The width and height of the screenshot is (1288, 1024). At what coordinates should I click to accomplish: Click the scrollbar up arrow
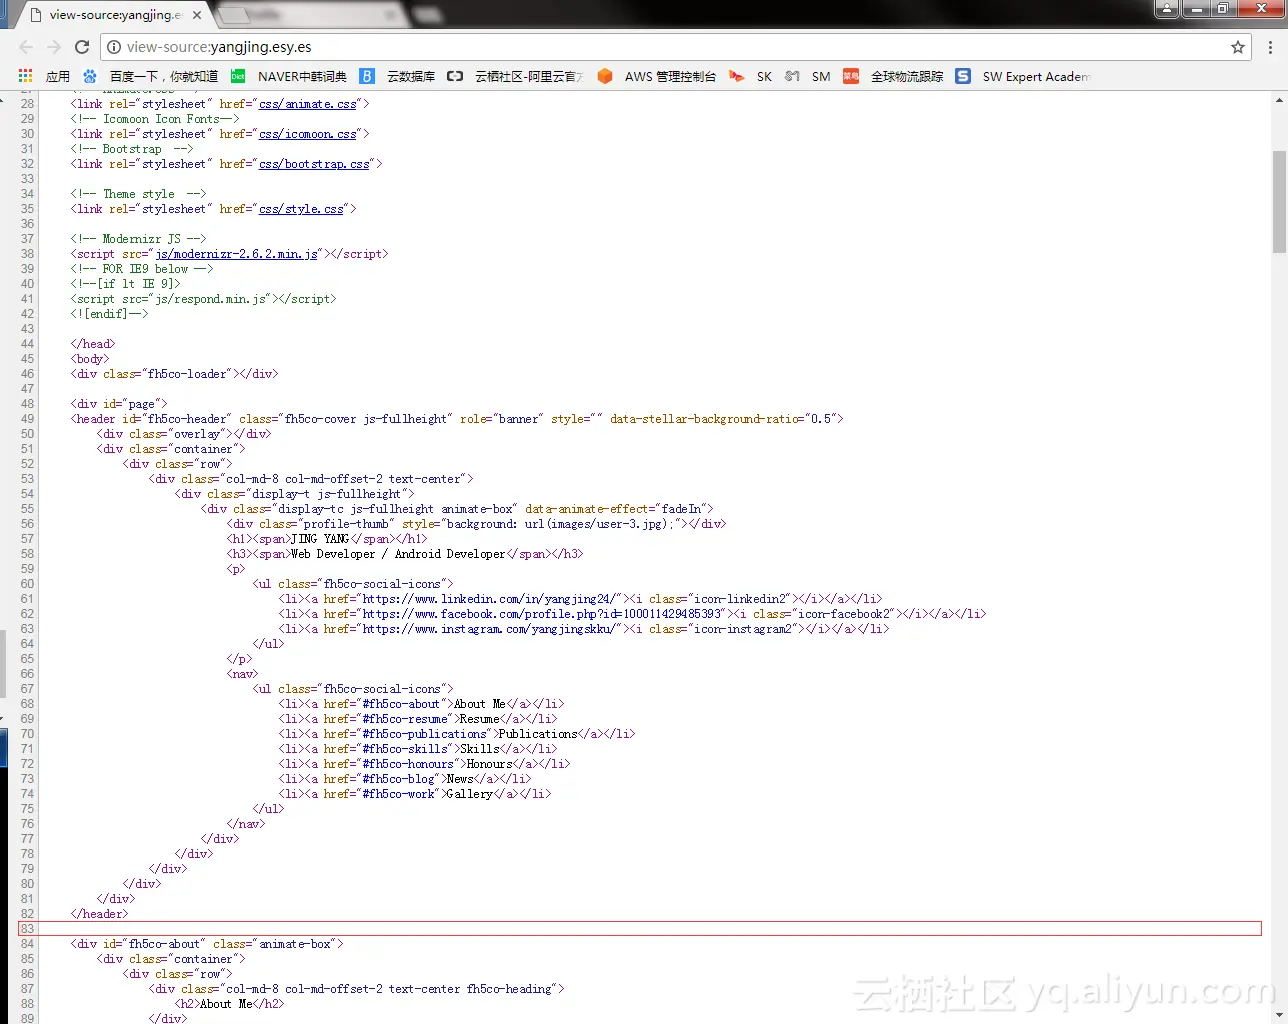point(1279,100)
